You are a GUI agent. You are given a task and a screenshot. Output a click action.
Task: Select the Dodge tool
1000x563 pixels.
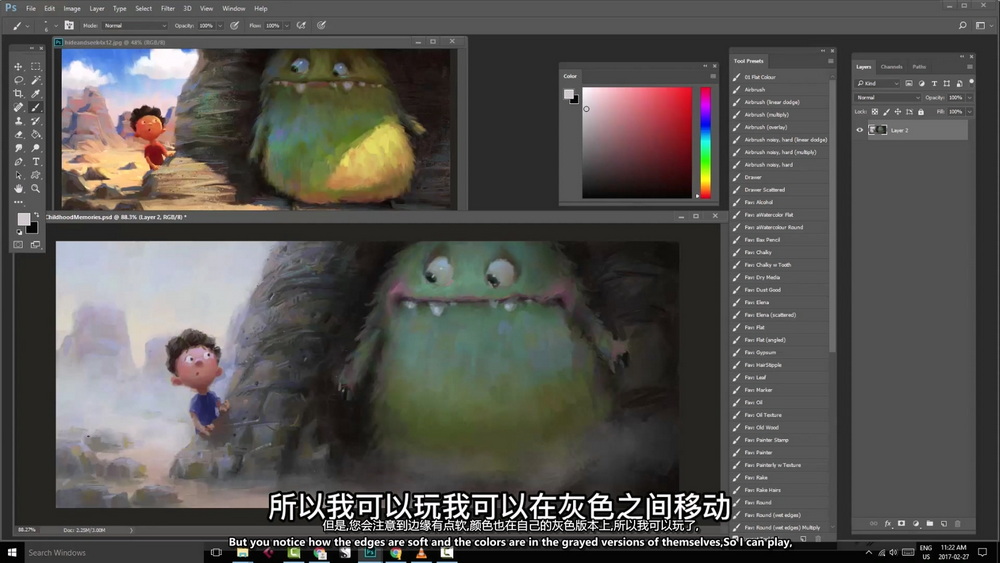tap(36, 148)
